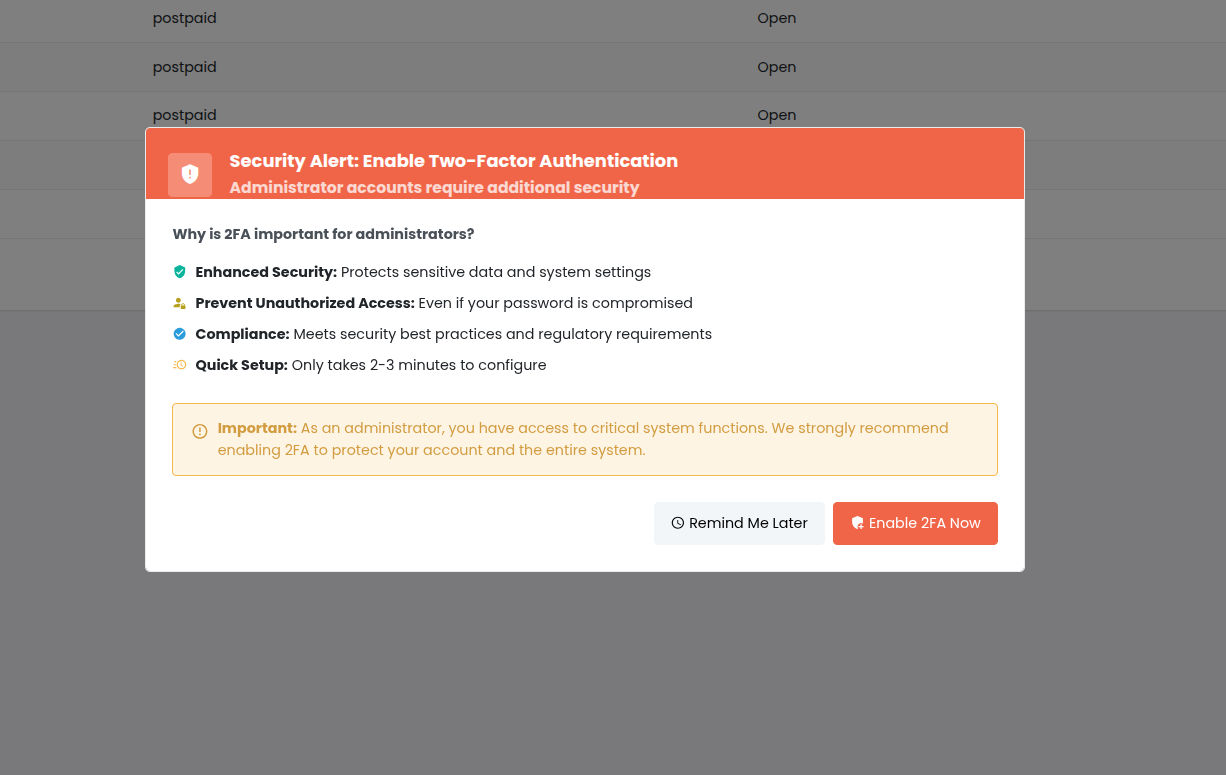The image size is (1226, 775).
Task: Click the Open status in the top row
Action: tap(776, 18)
